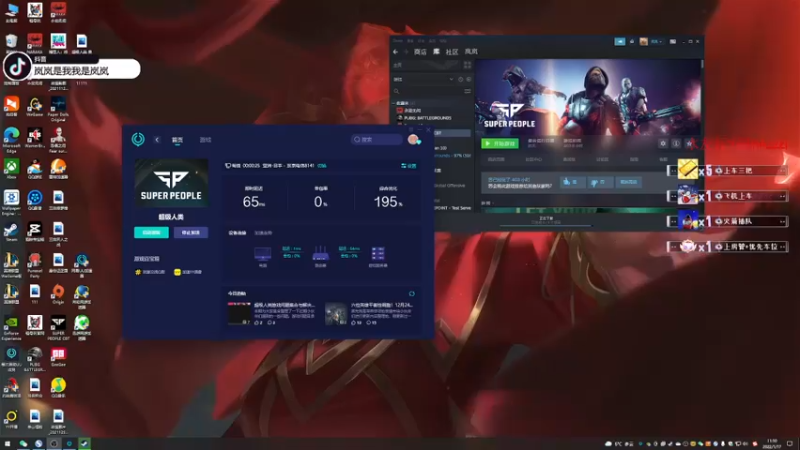Click the server device icon in accelerator
Viewport: 800px width, 450px height.
[378, 254]
